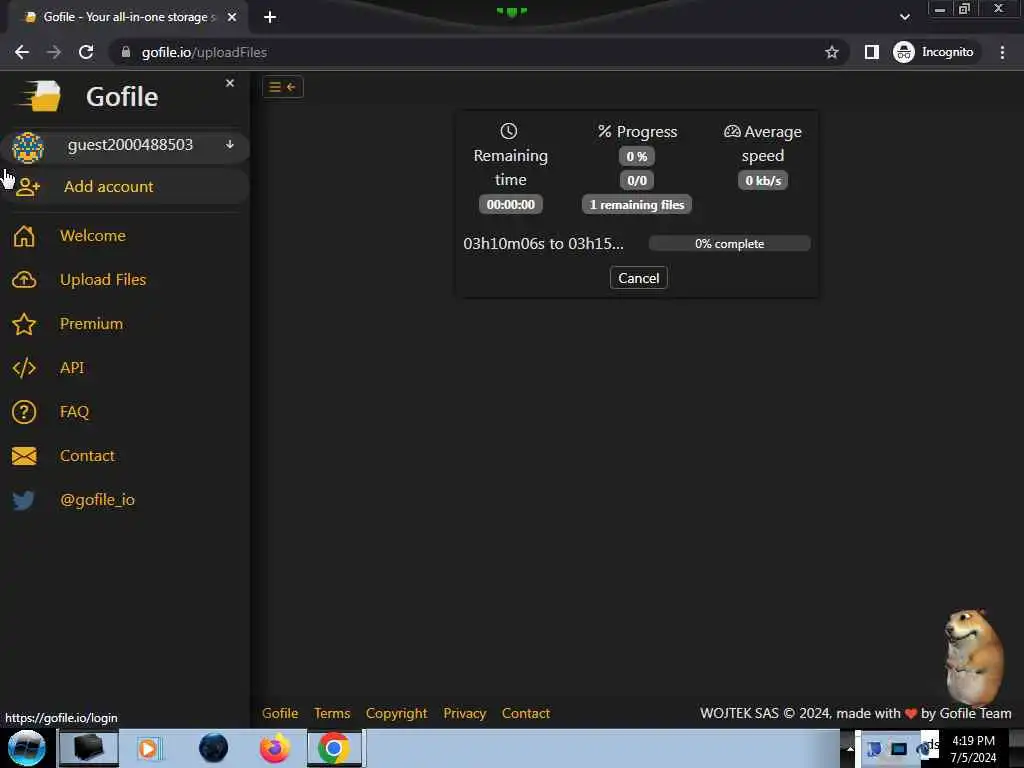Go back with the browser back arrow
The image size is (1024, 768).
pos(22,52)
